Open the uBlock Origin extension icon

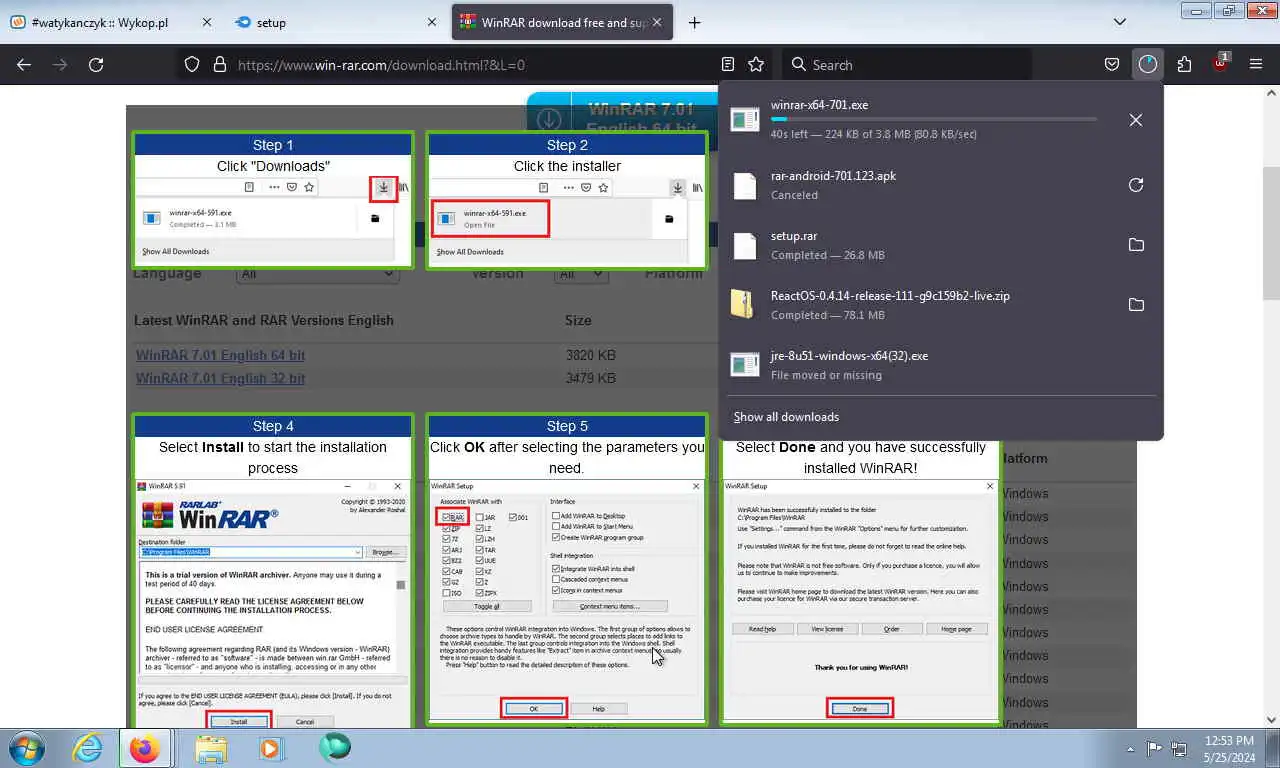[1220, 64]
